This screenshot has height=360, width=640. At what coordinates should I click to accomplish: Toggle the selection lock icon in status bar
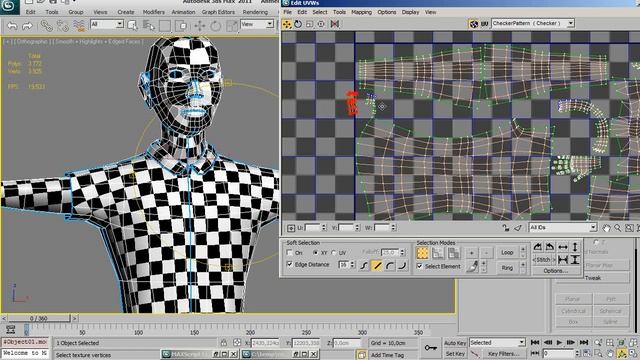224,343
